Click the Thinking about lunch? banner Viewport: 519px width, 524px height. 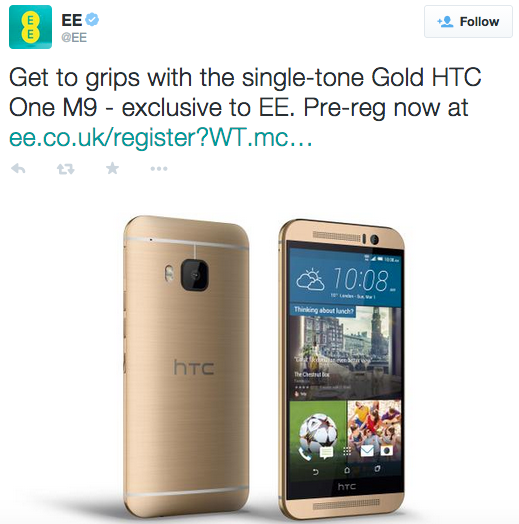point(323,310)
